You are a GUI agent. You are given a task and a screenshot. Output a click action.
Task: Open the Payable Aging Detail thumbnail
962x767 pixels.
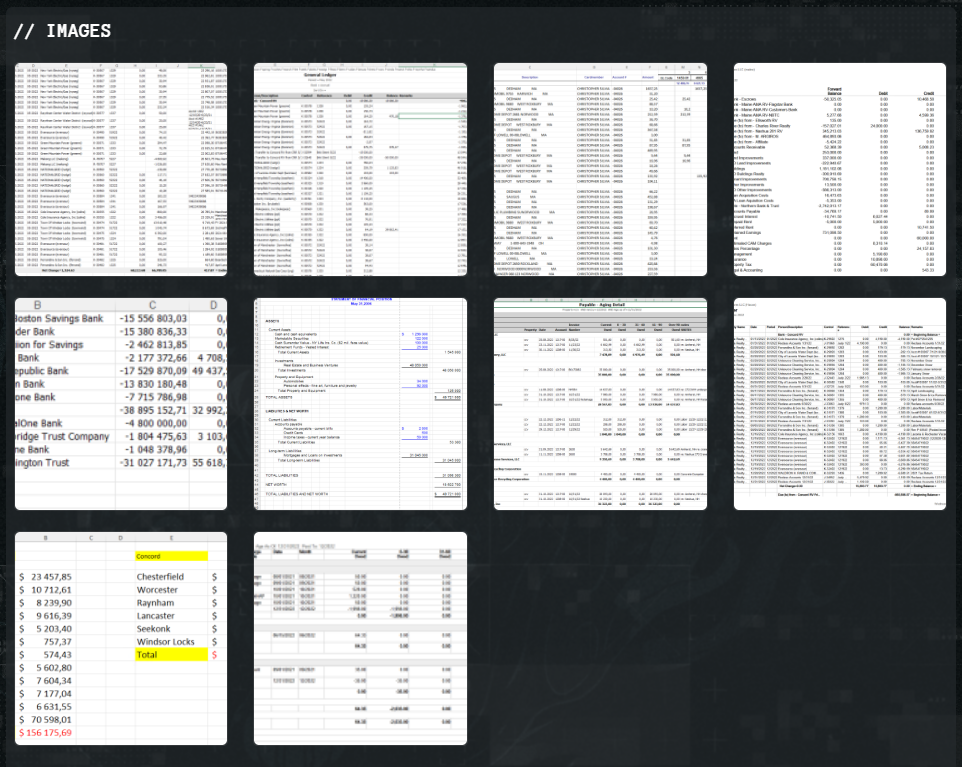(600, 403)
